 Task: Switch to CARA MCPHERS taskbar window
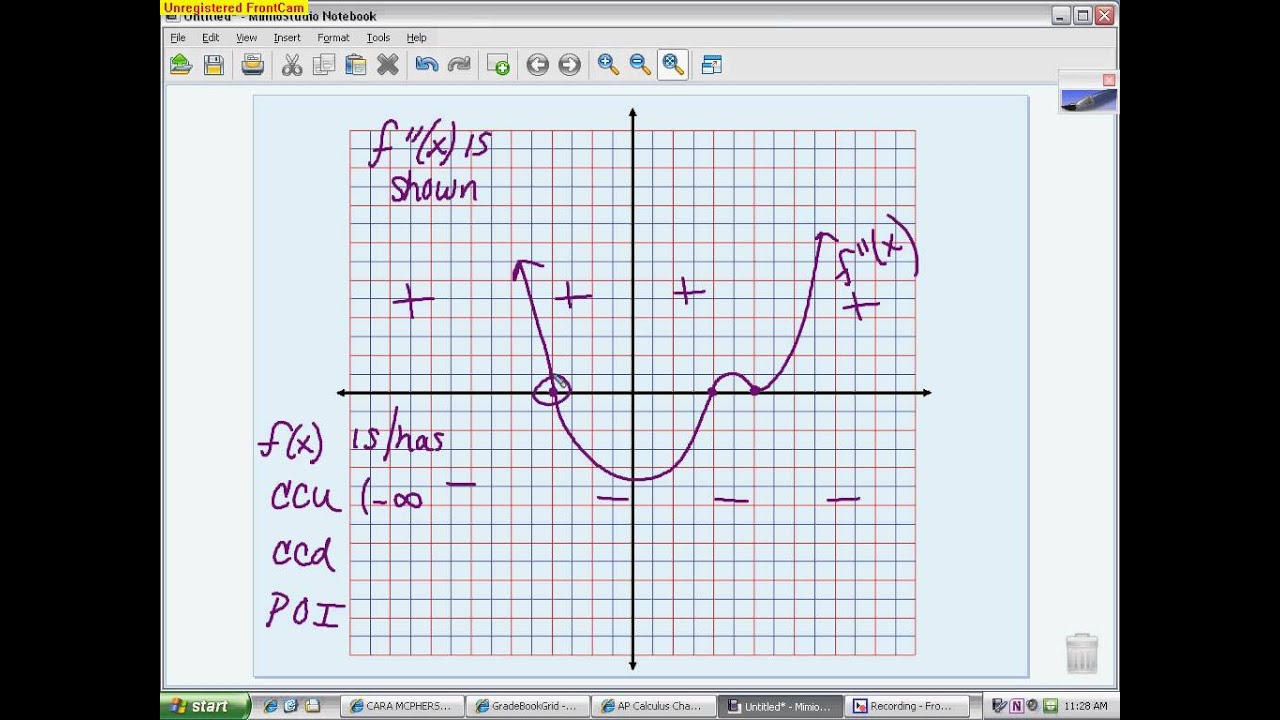coord(401,706)
